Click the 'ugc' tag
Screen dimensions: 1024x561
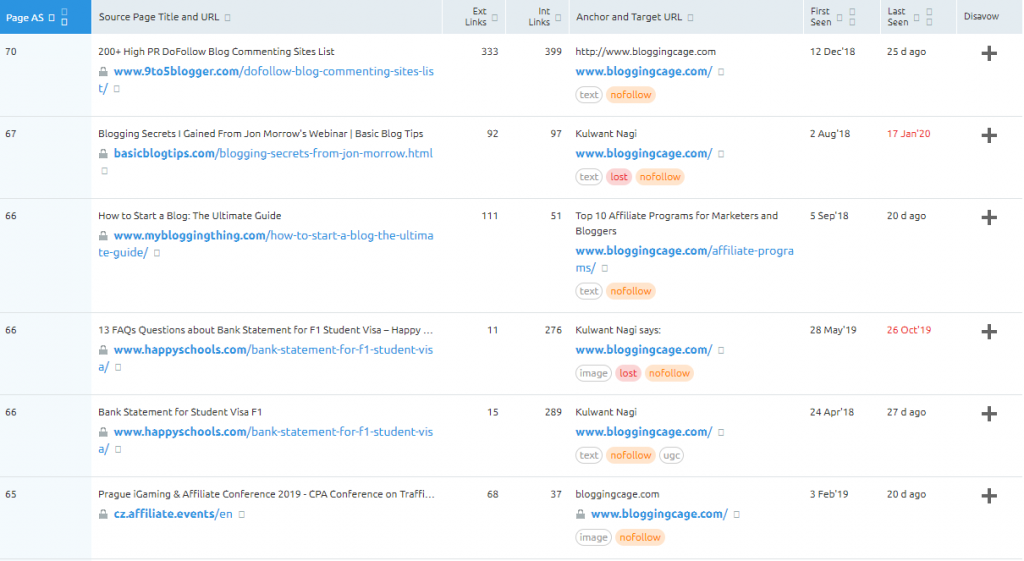(671, 456)
